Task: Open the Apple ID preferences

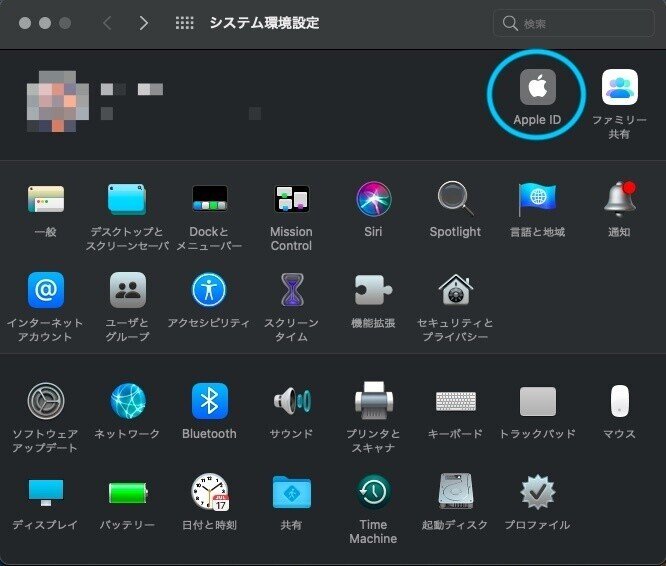Action: click(537, 87)
